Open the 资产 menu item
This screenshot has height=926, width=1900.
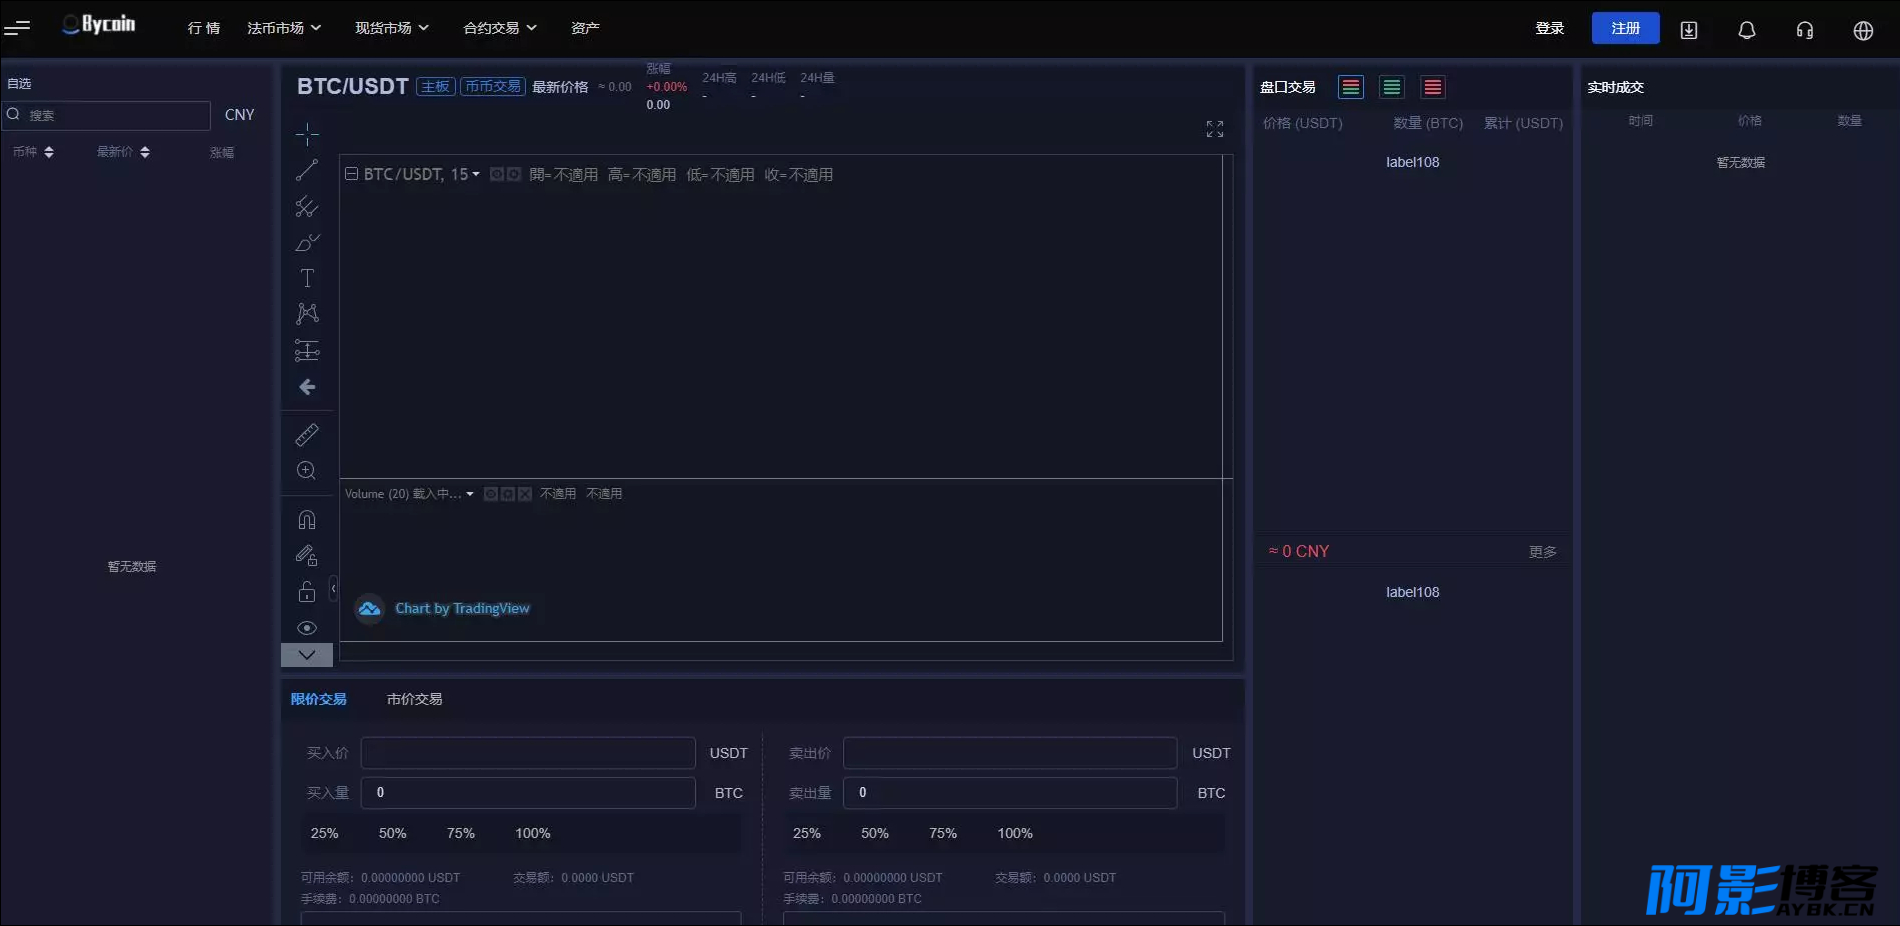tap(585, 28)
